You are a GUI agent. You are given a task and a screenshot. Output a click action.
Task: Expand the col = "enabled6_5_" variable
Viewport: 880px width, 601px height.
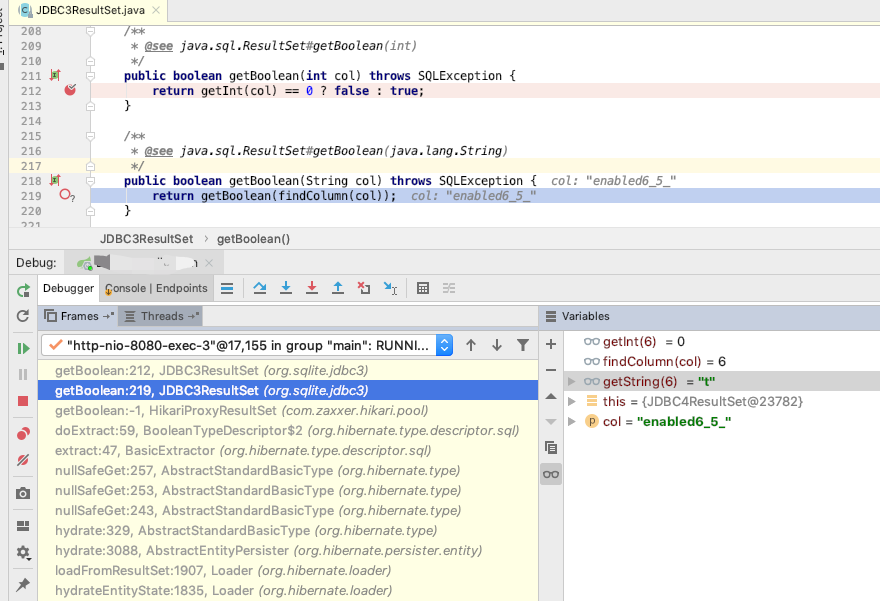[571, 421]
